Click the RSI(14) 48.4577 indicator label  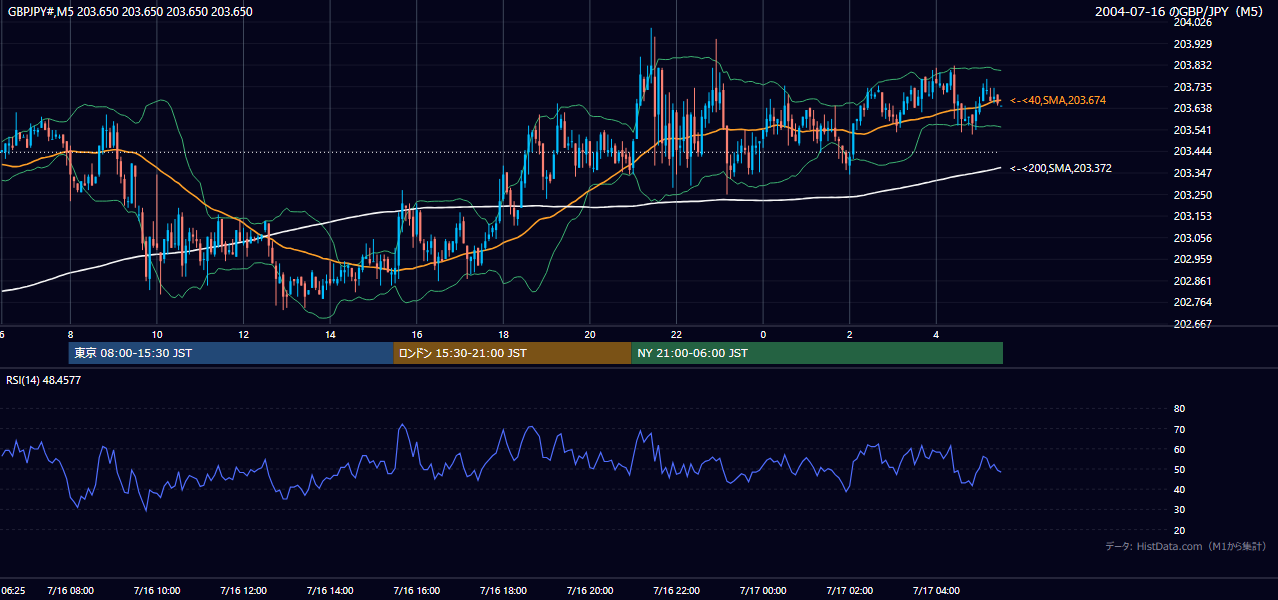(x=44, y=380)
